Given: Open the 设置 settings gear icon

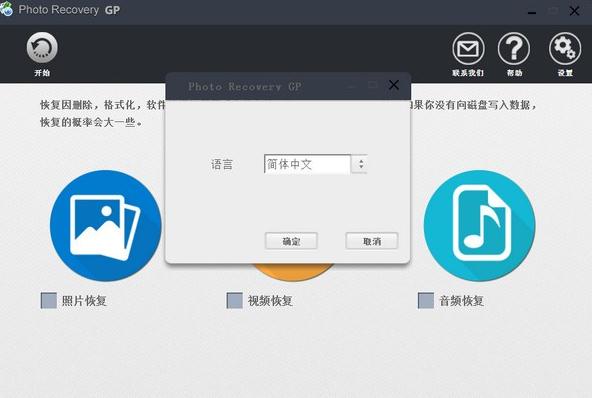Looking at the screenshot, I should click(x=565, y=49).
